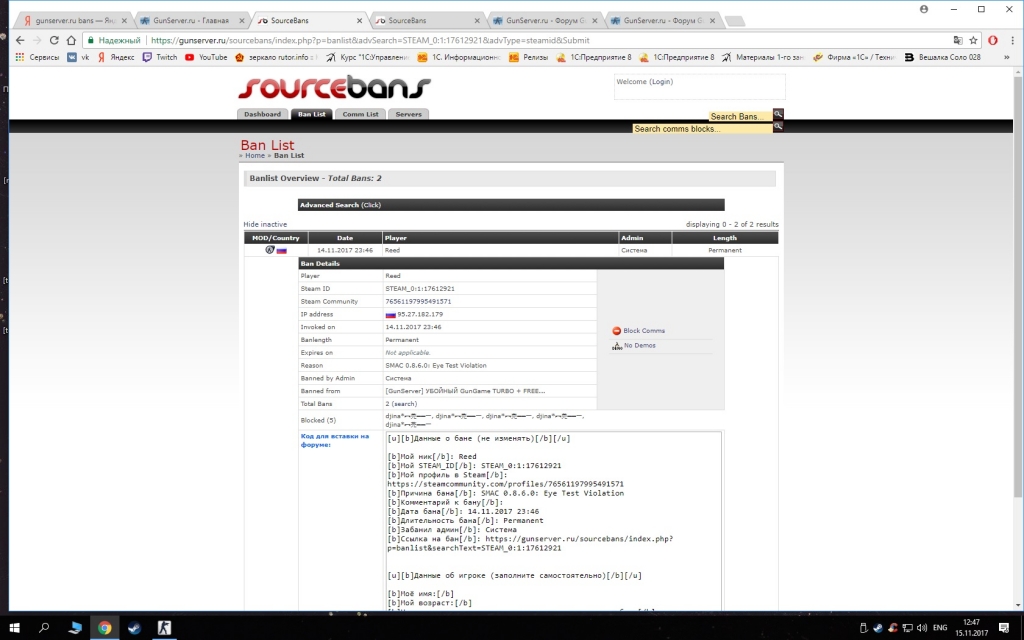The width and height of the screenshot is (1024, 640).
Task: Switch to the Comm List tab
Action: point(360,114)
